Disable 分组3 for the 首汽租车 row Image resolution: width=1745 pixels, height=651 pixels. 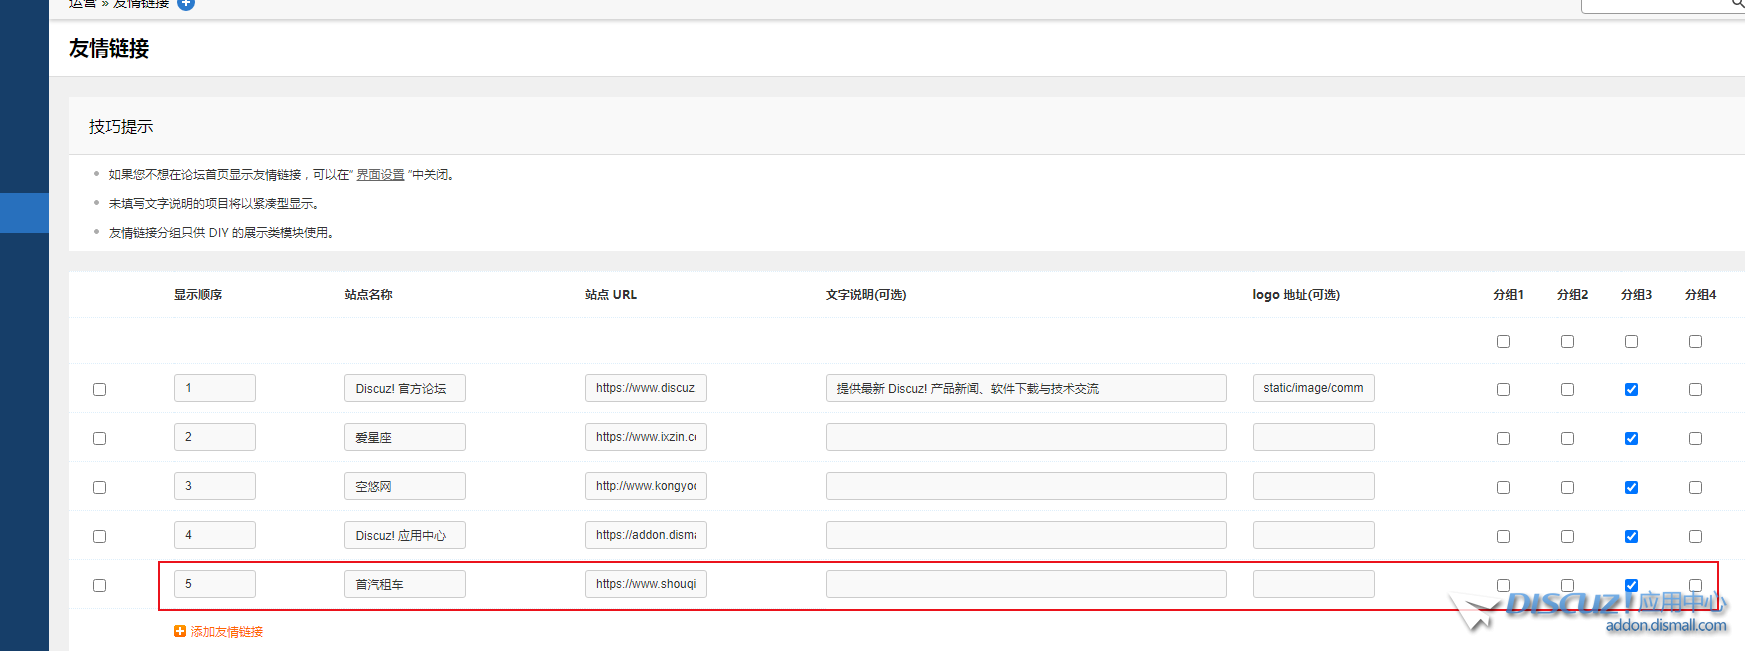coord(1631,585)
